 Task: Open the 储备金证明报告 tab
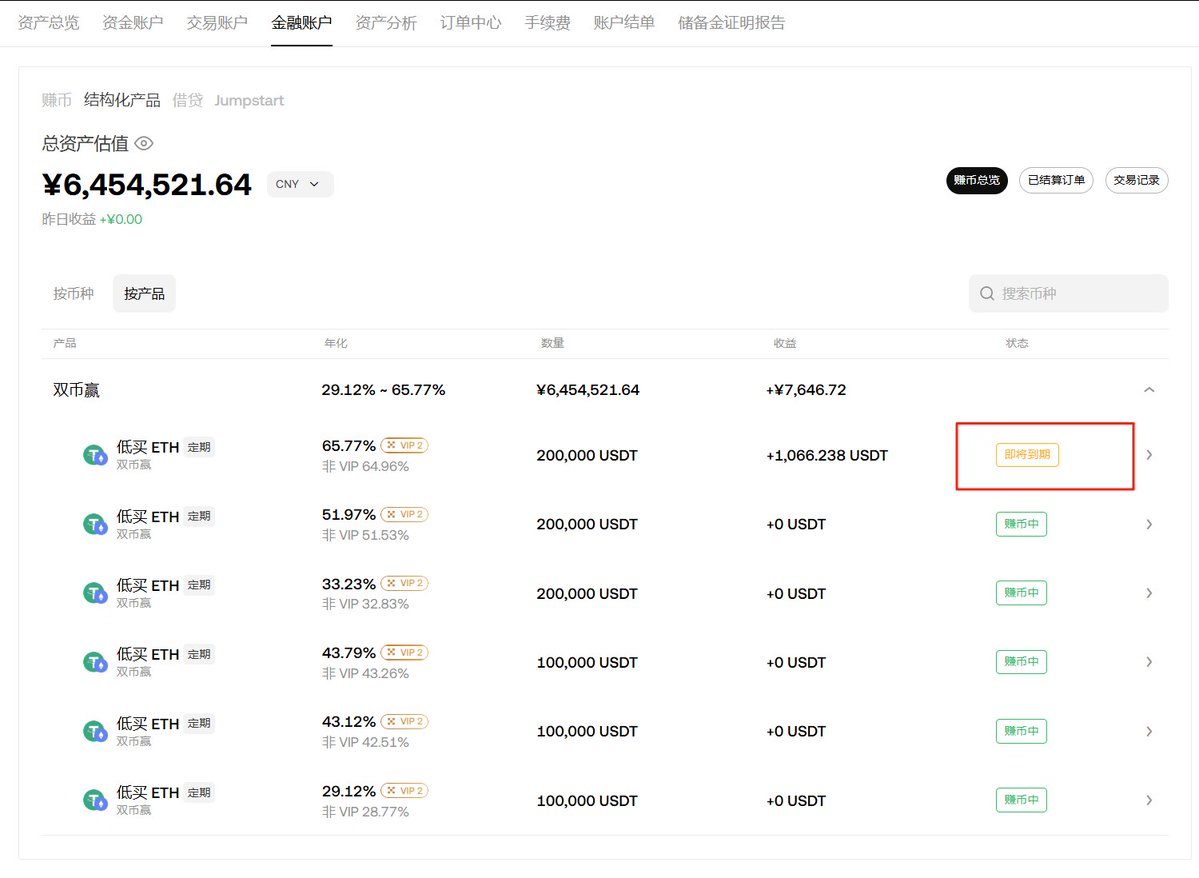tap(731, 23)
